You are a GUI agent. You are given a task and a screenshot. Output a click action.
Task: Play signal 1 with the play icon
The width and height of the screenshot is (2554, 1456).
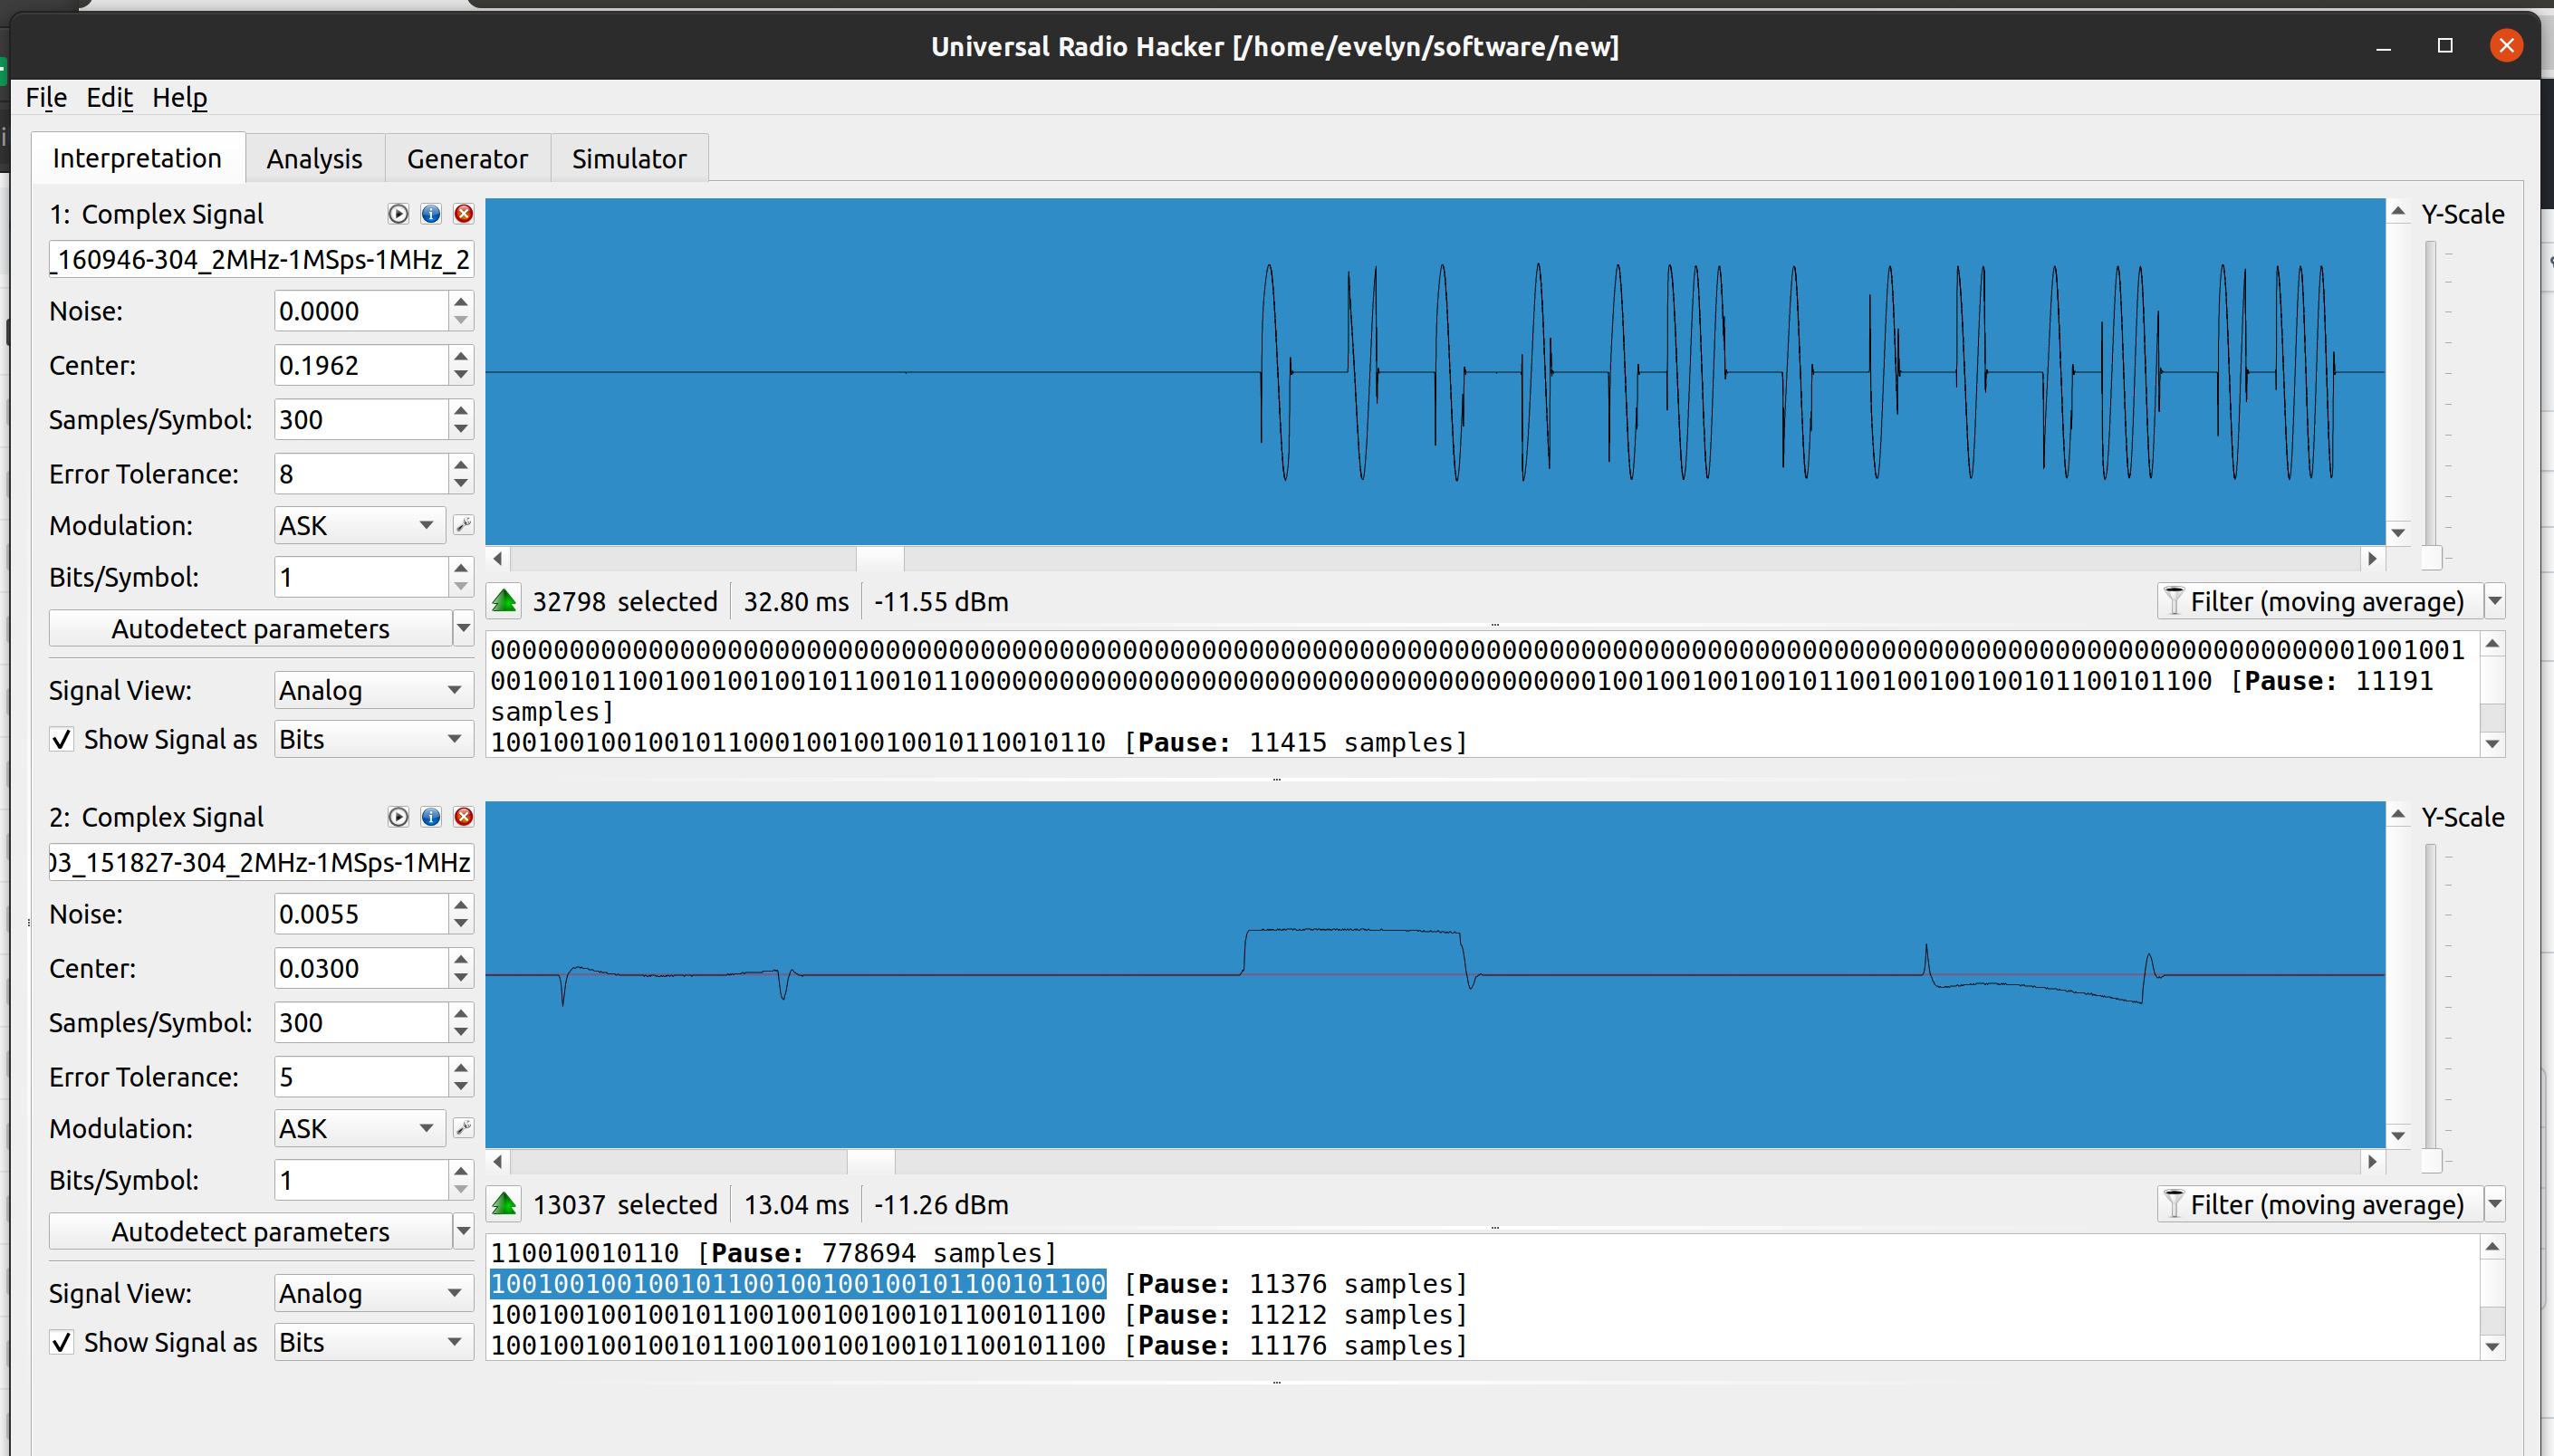398,213
